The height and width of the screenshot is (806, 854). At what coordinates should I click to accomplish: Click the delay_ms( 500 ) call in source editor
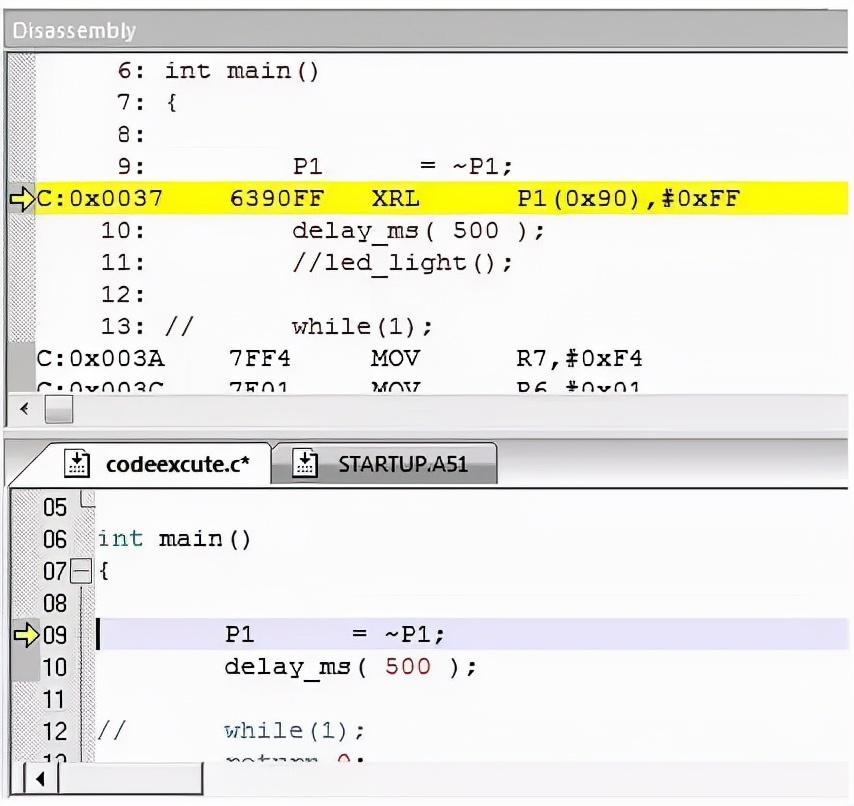click(350, 666)
